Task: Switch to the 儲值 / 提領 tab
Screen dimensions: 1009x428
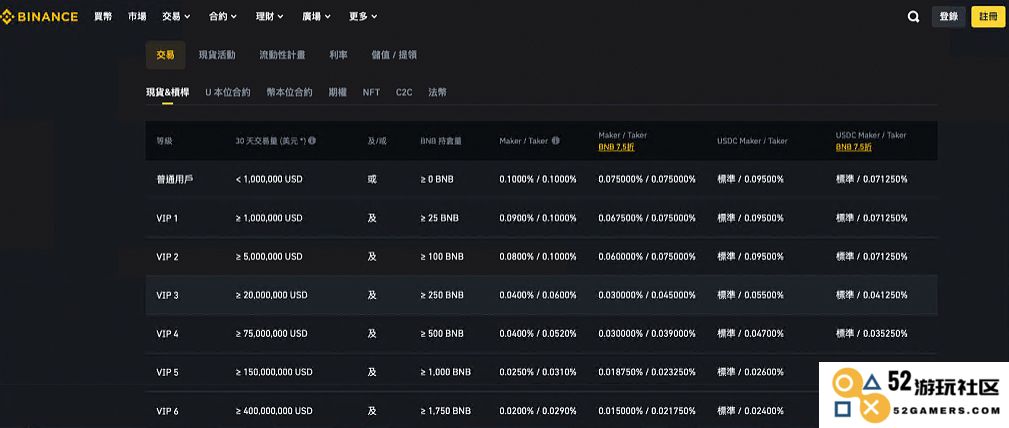Action: click(x=394, y=55)
